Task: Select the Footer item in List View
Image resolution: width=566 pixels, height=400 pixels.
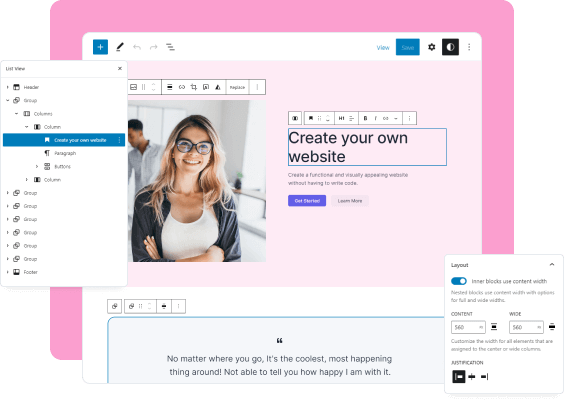Action: click(x=30, y=272)
